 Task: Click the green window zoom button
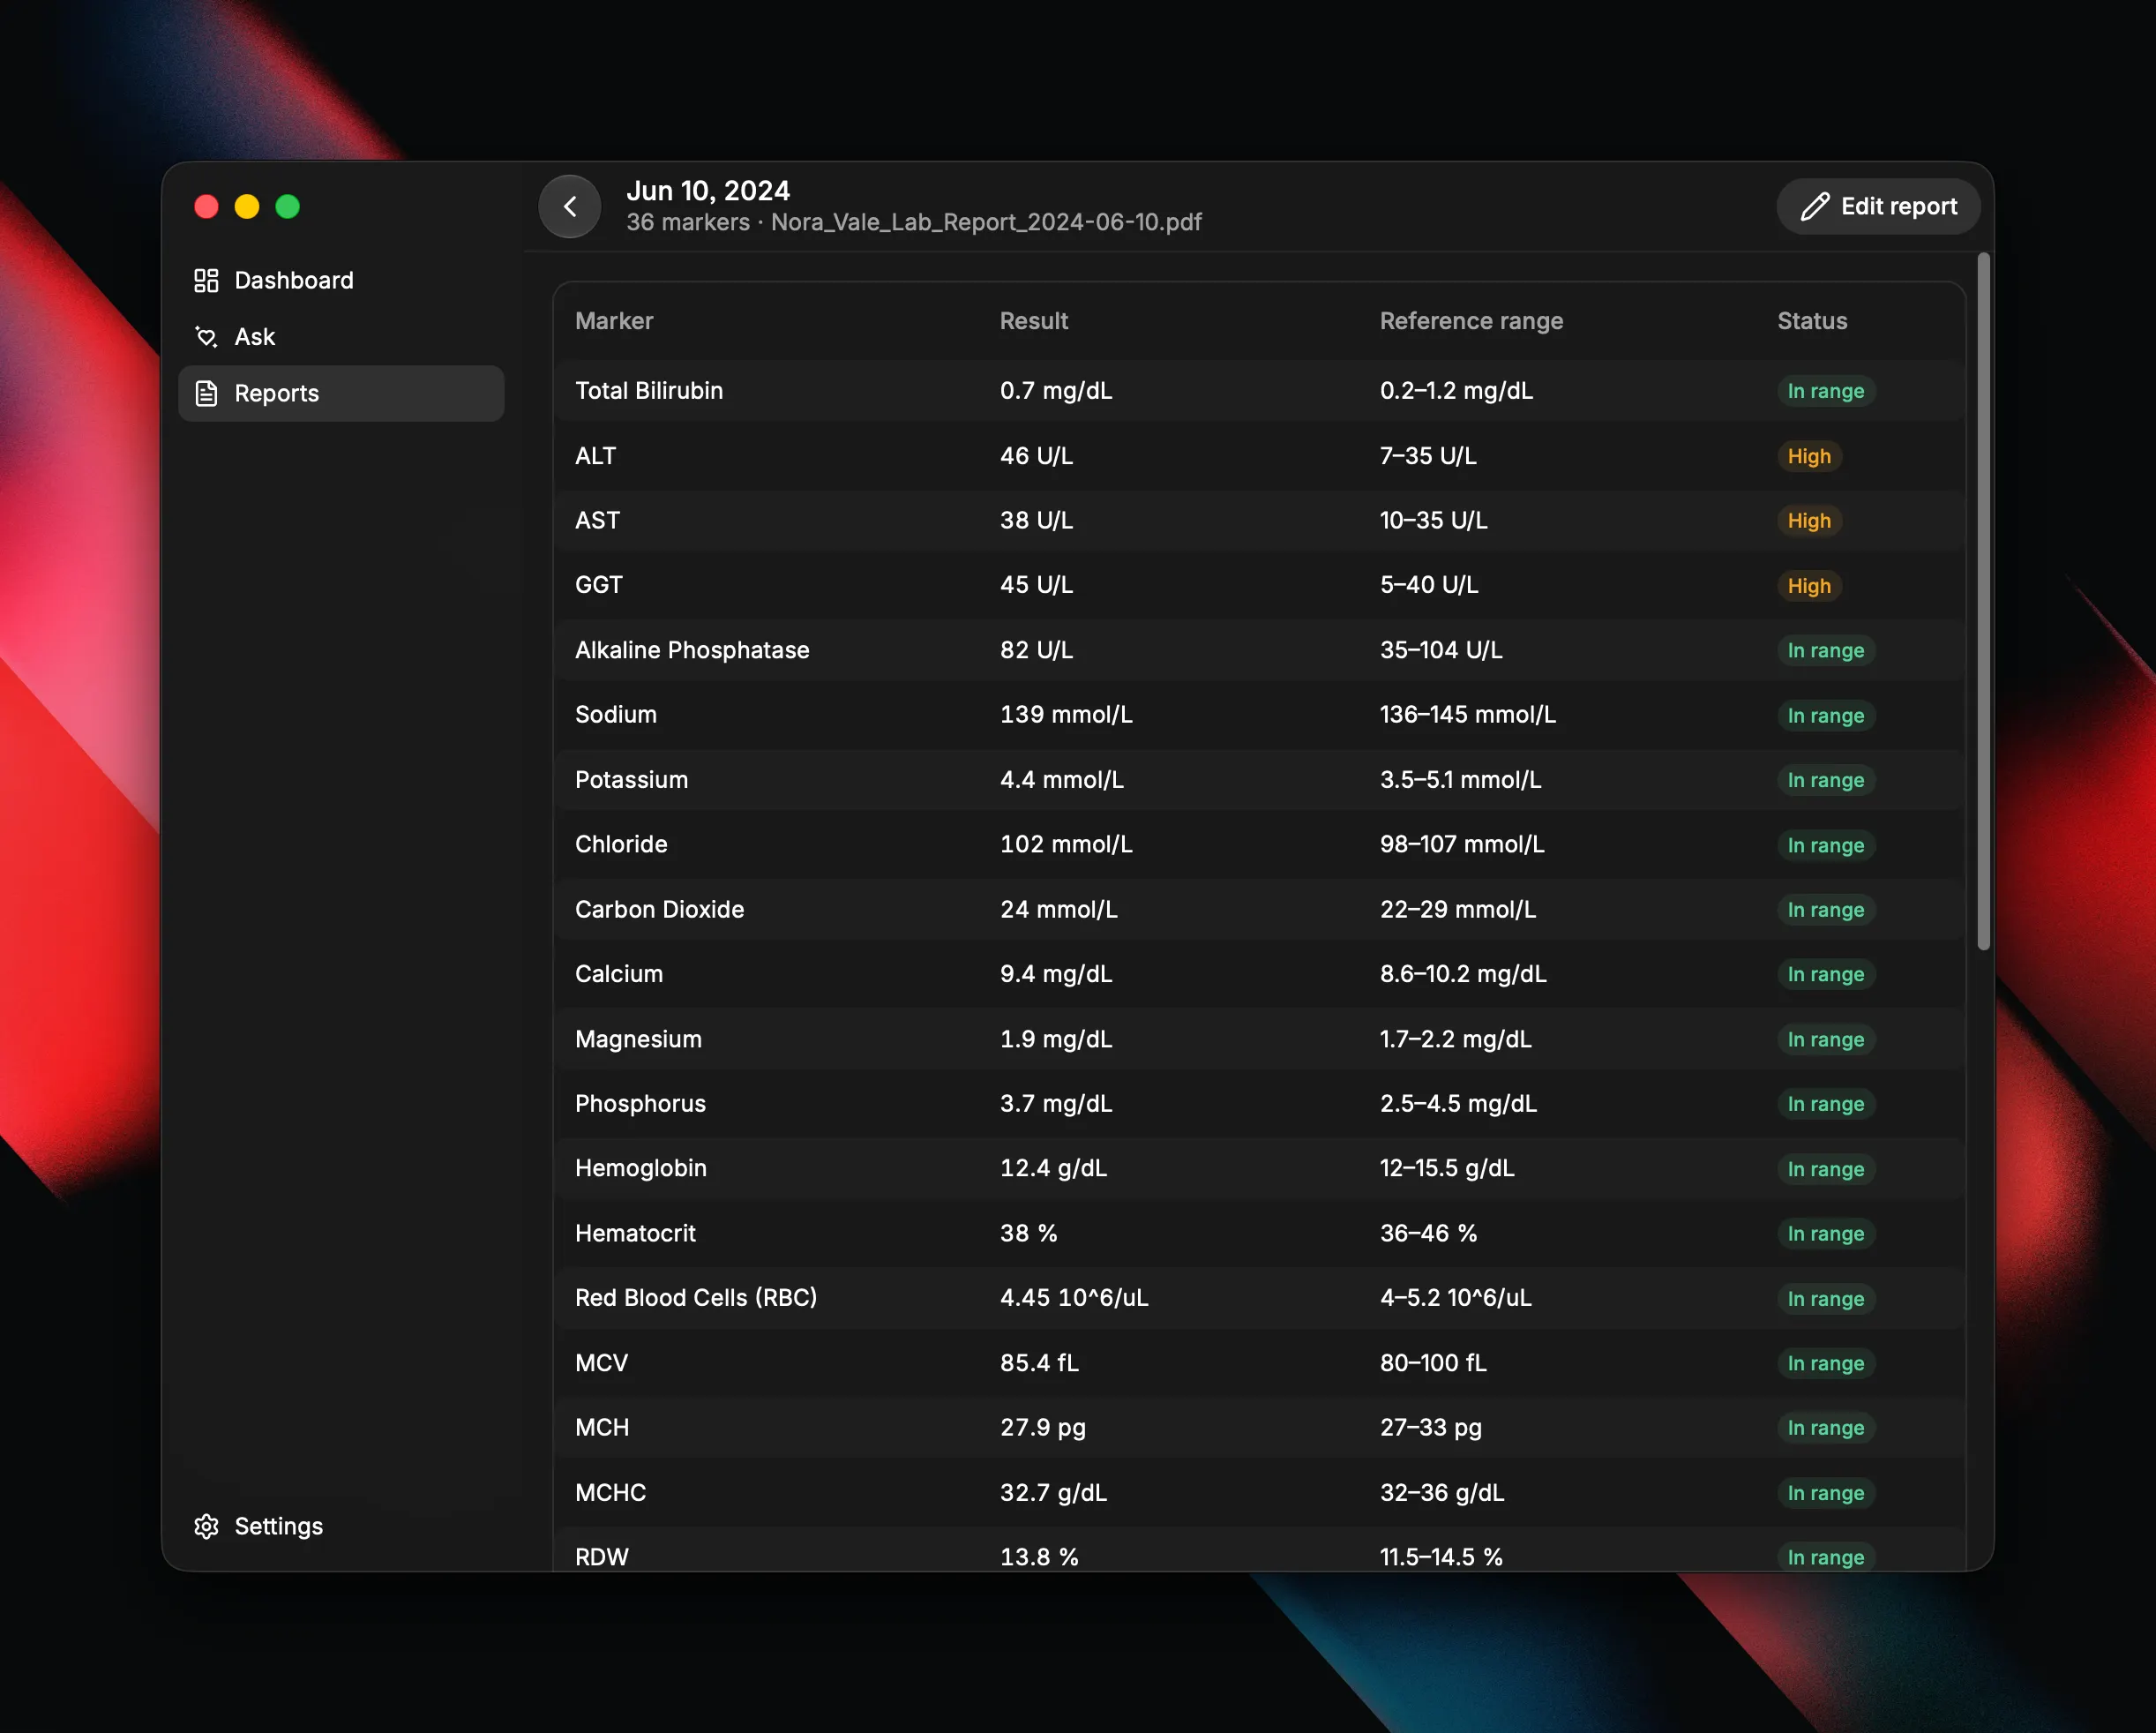click(x=288, y=206)
